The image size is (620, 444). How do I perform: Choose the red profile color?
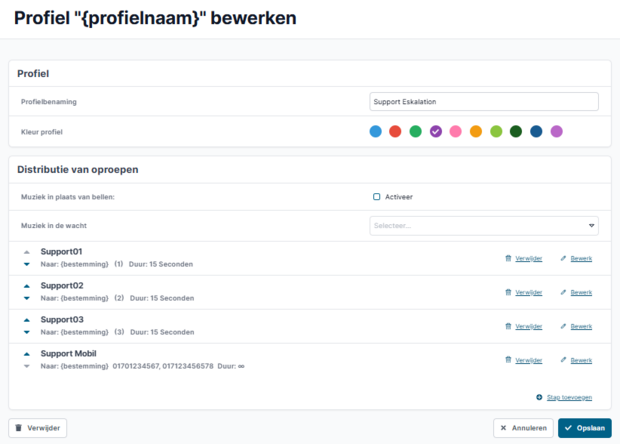tap(395, 131)
